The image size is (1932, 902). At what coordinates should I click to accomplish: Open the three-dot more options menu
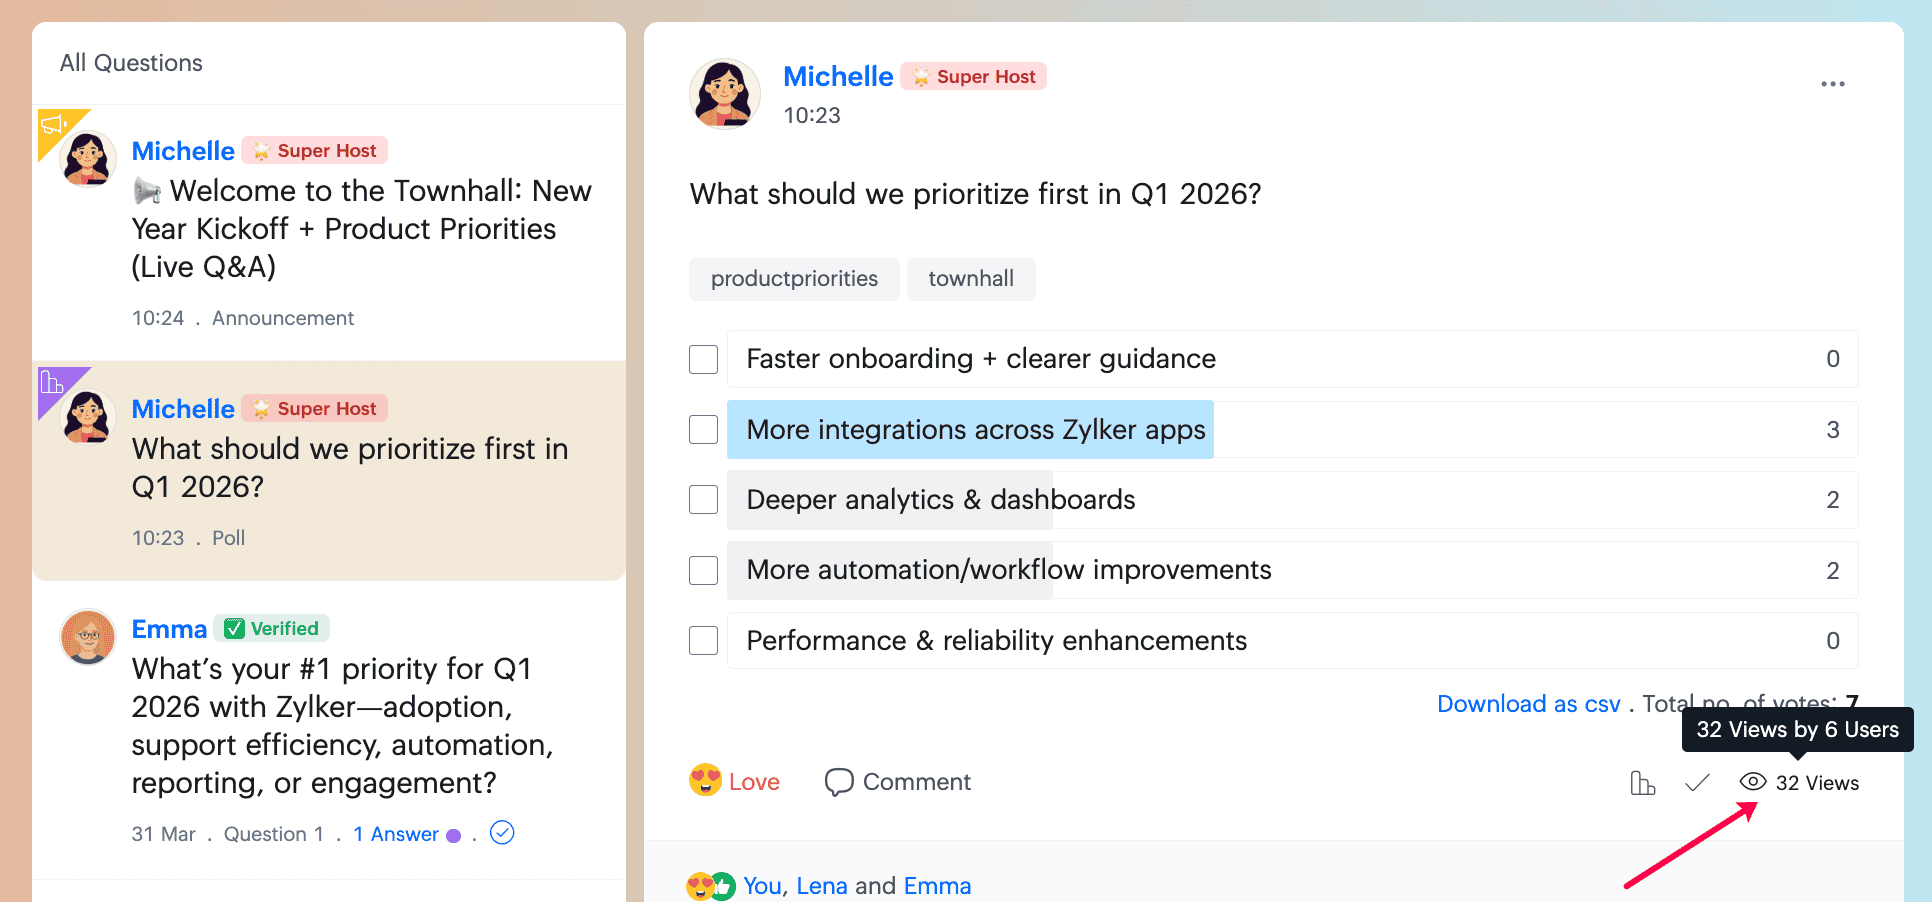pos(1832,84)
